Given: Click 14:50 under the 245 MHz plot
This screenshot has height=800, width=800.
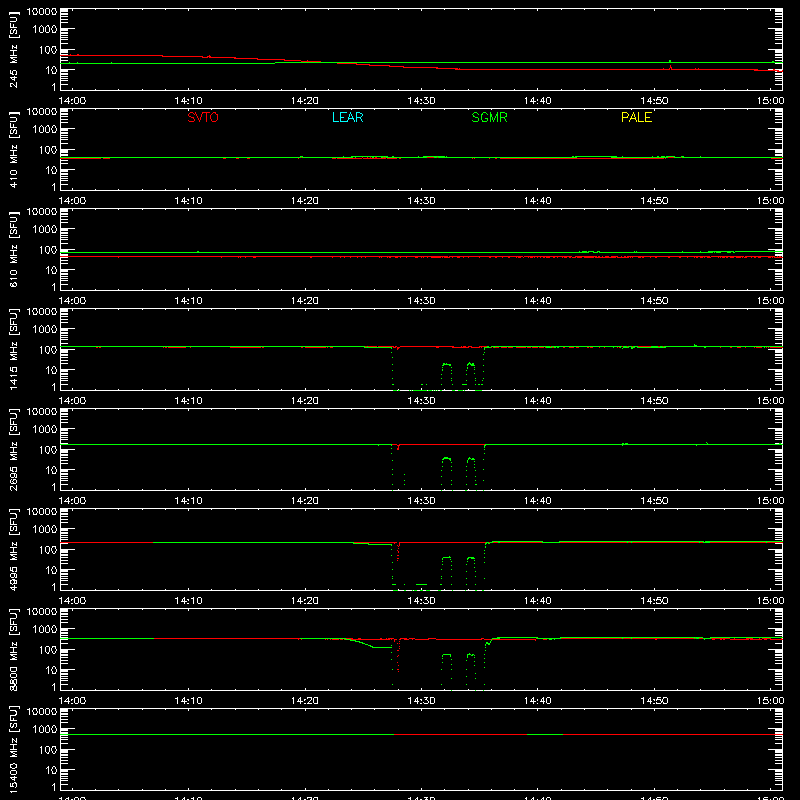Looking at the screenshot, I should pos(654,101).
